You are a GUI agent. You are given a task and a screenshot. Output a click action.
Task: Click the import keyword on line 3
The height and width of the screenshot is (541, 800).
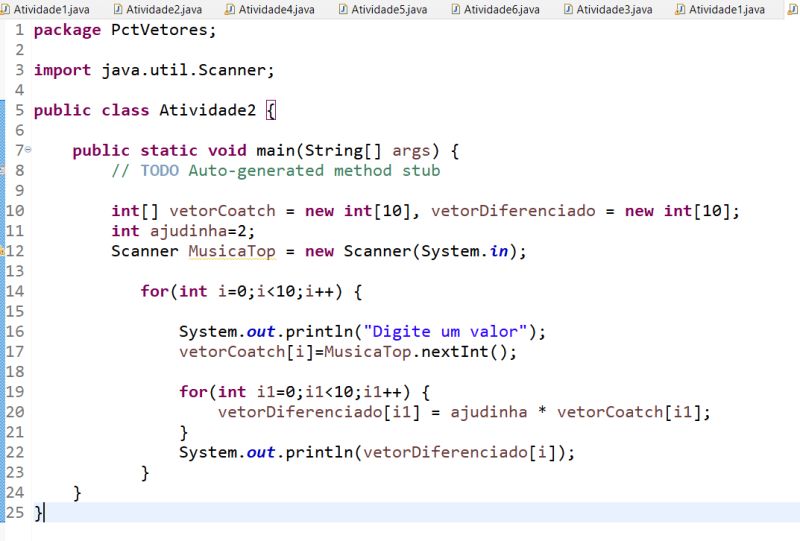(62, 70)
